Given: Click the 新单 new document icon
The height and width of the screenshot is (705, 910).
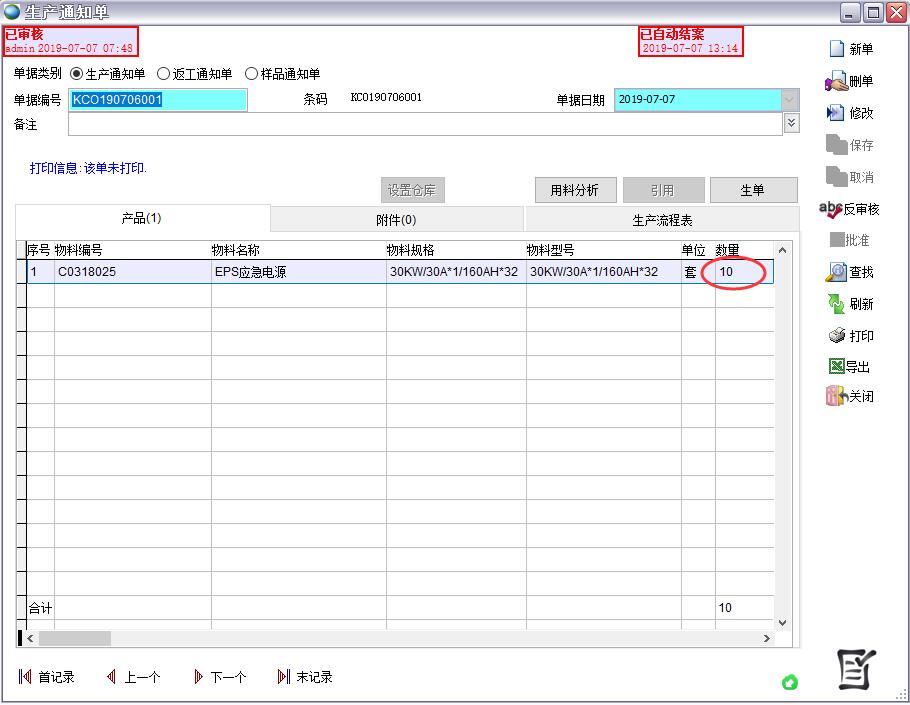Looking at the screenshot, I should 837,49.
